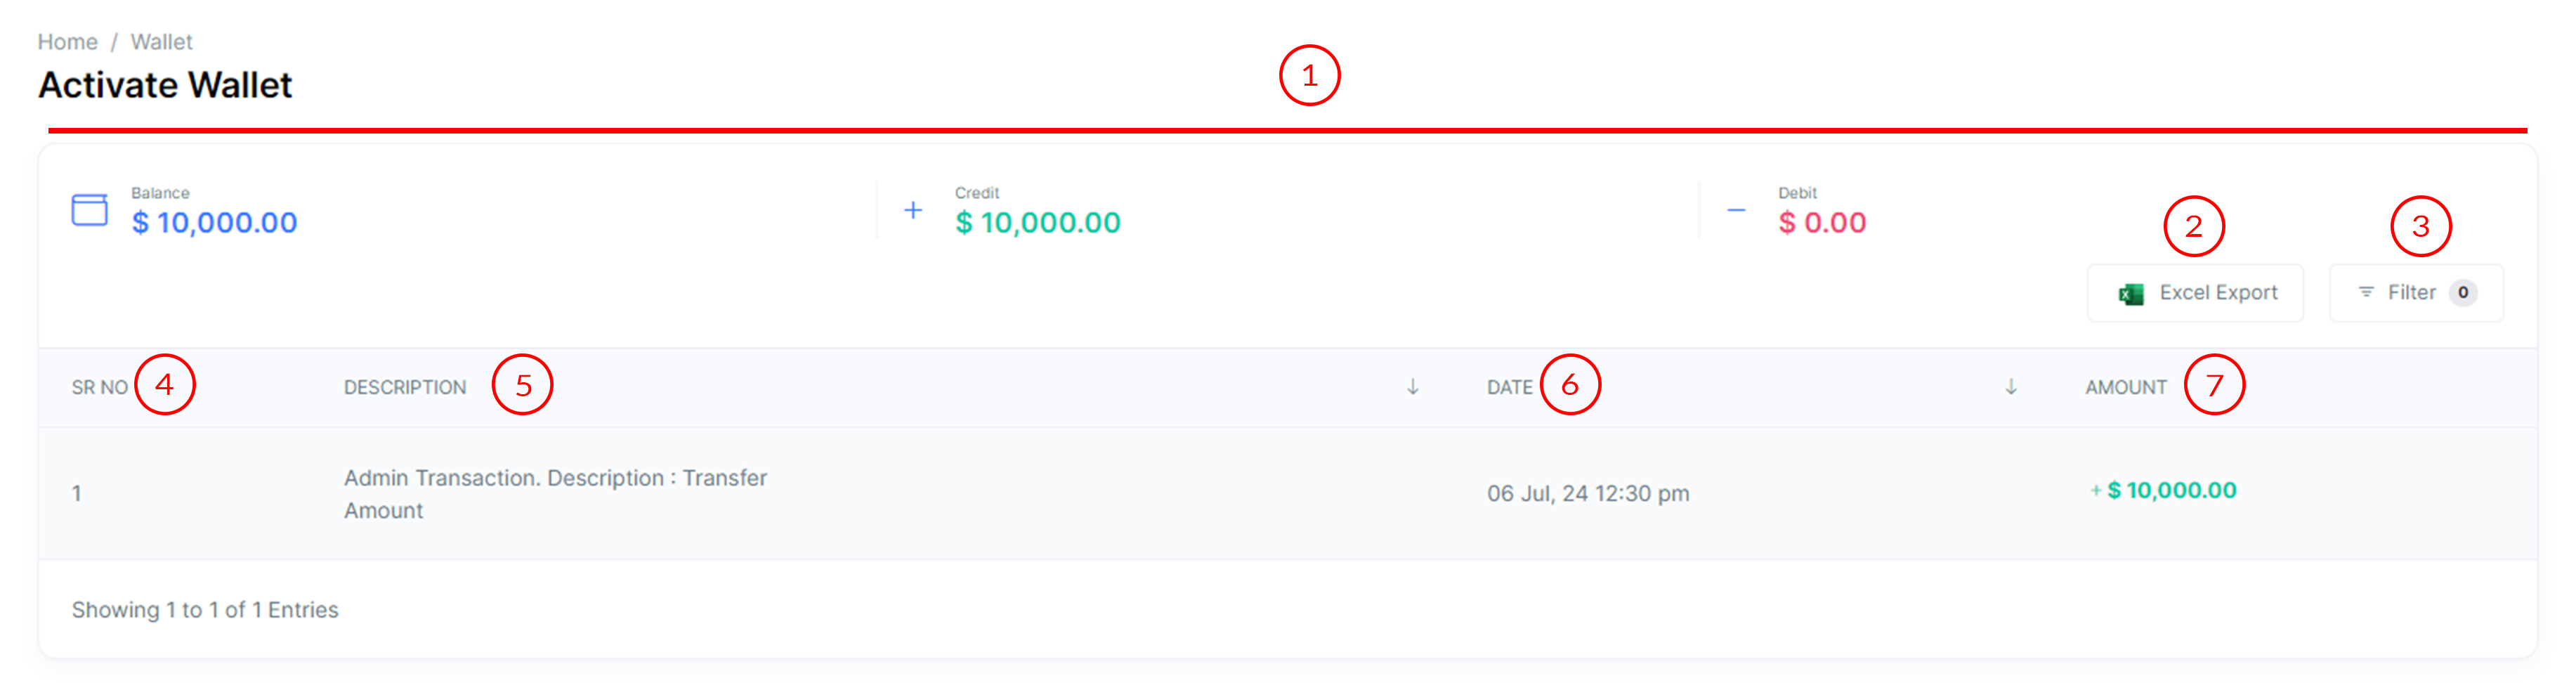Click the Filter lines icon
Screen dimensions: 2576x683
click(2366, 292)
